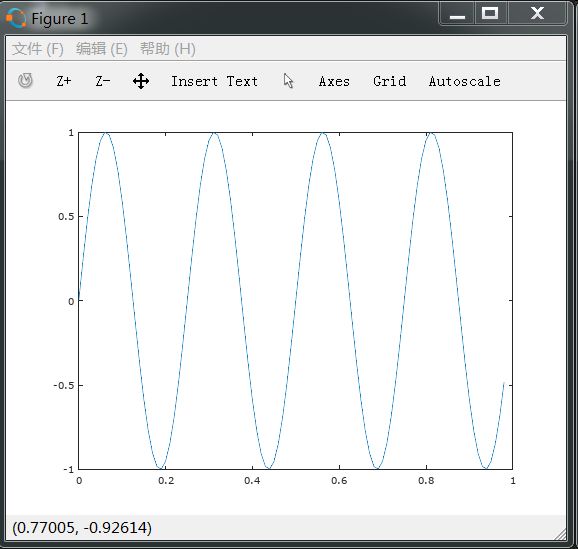Activate the Z+ zoom in tool

coord(64,81)
